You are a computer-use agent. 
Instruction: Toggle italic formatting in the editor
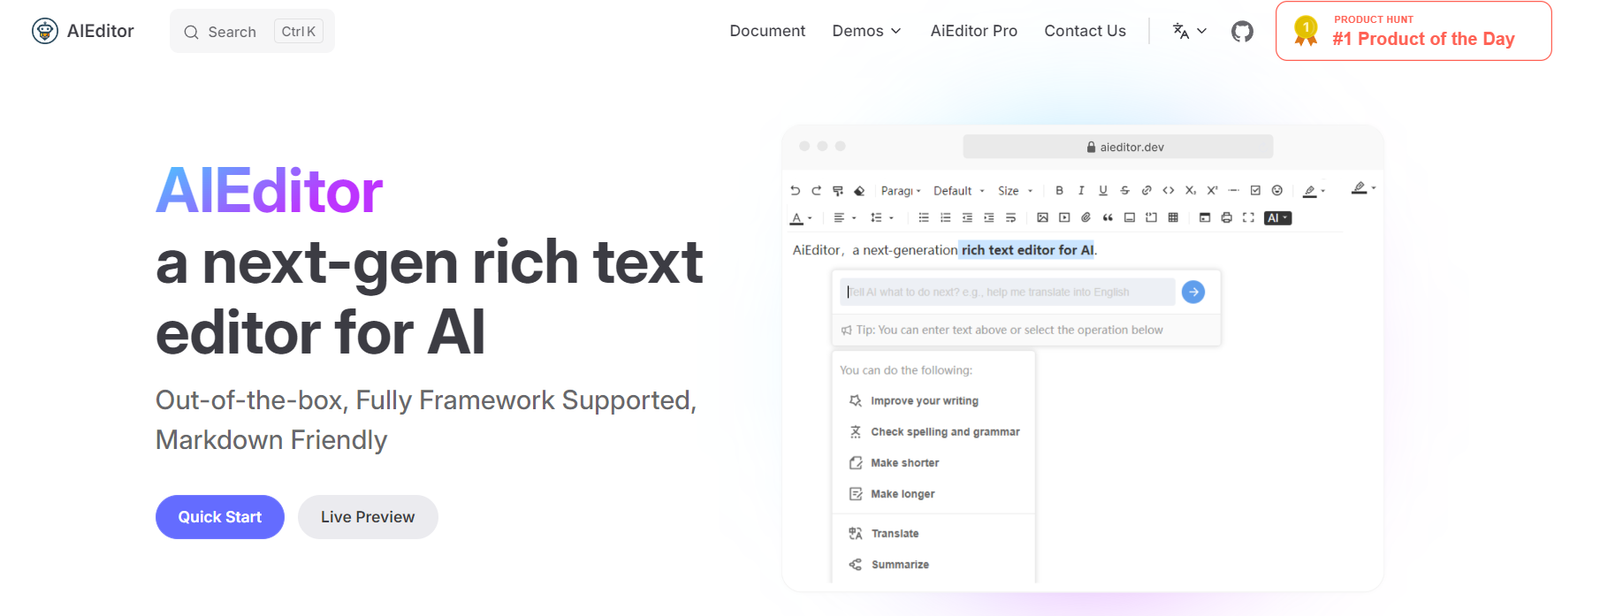click(x=1081, y=190)
